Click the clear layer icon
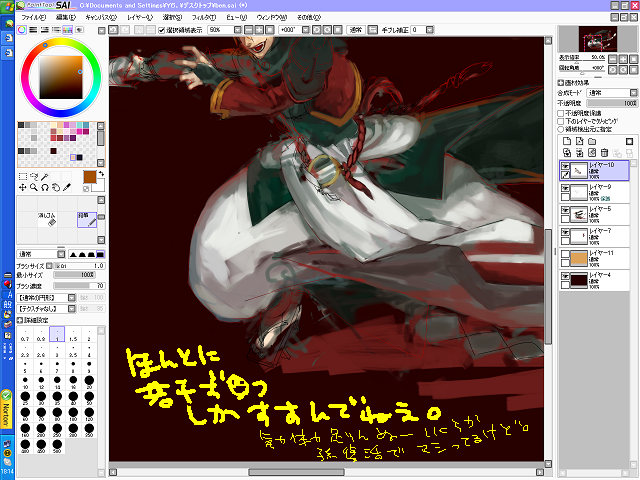Image resolution: width=640 pixels, height=480 pixels. (x=592, y=153)
